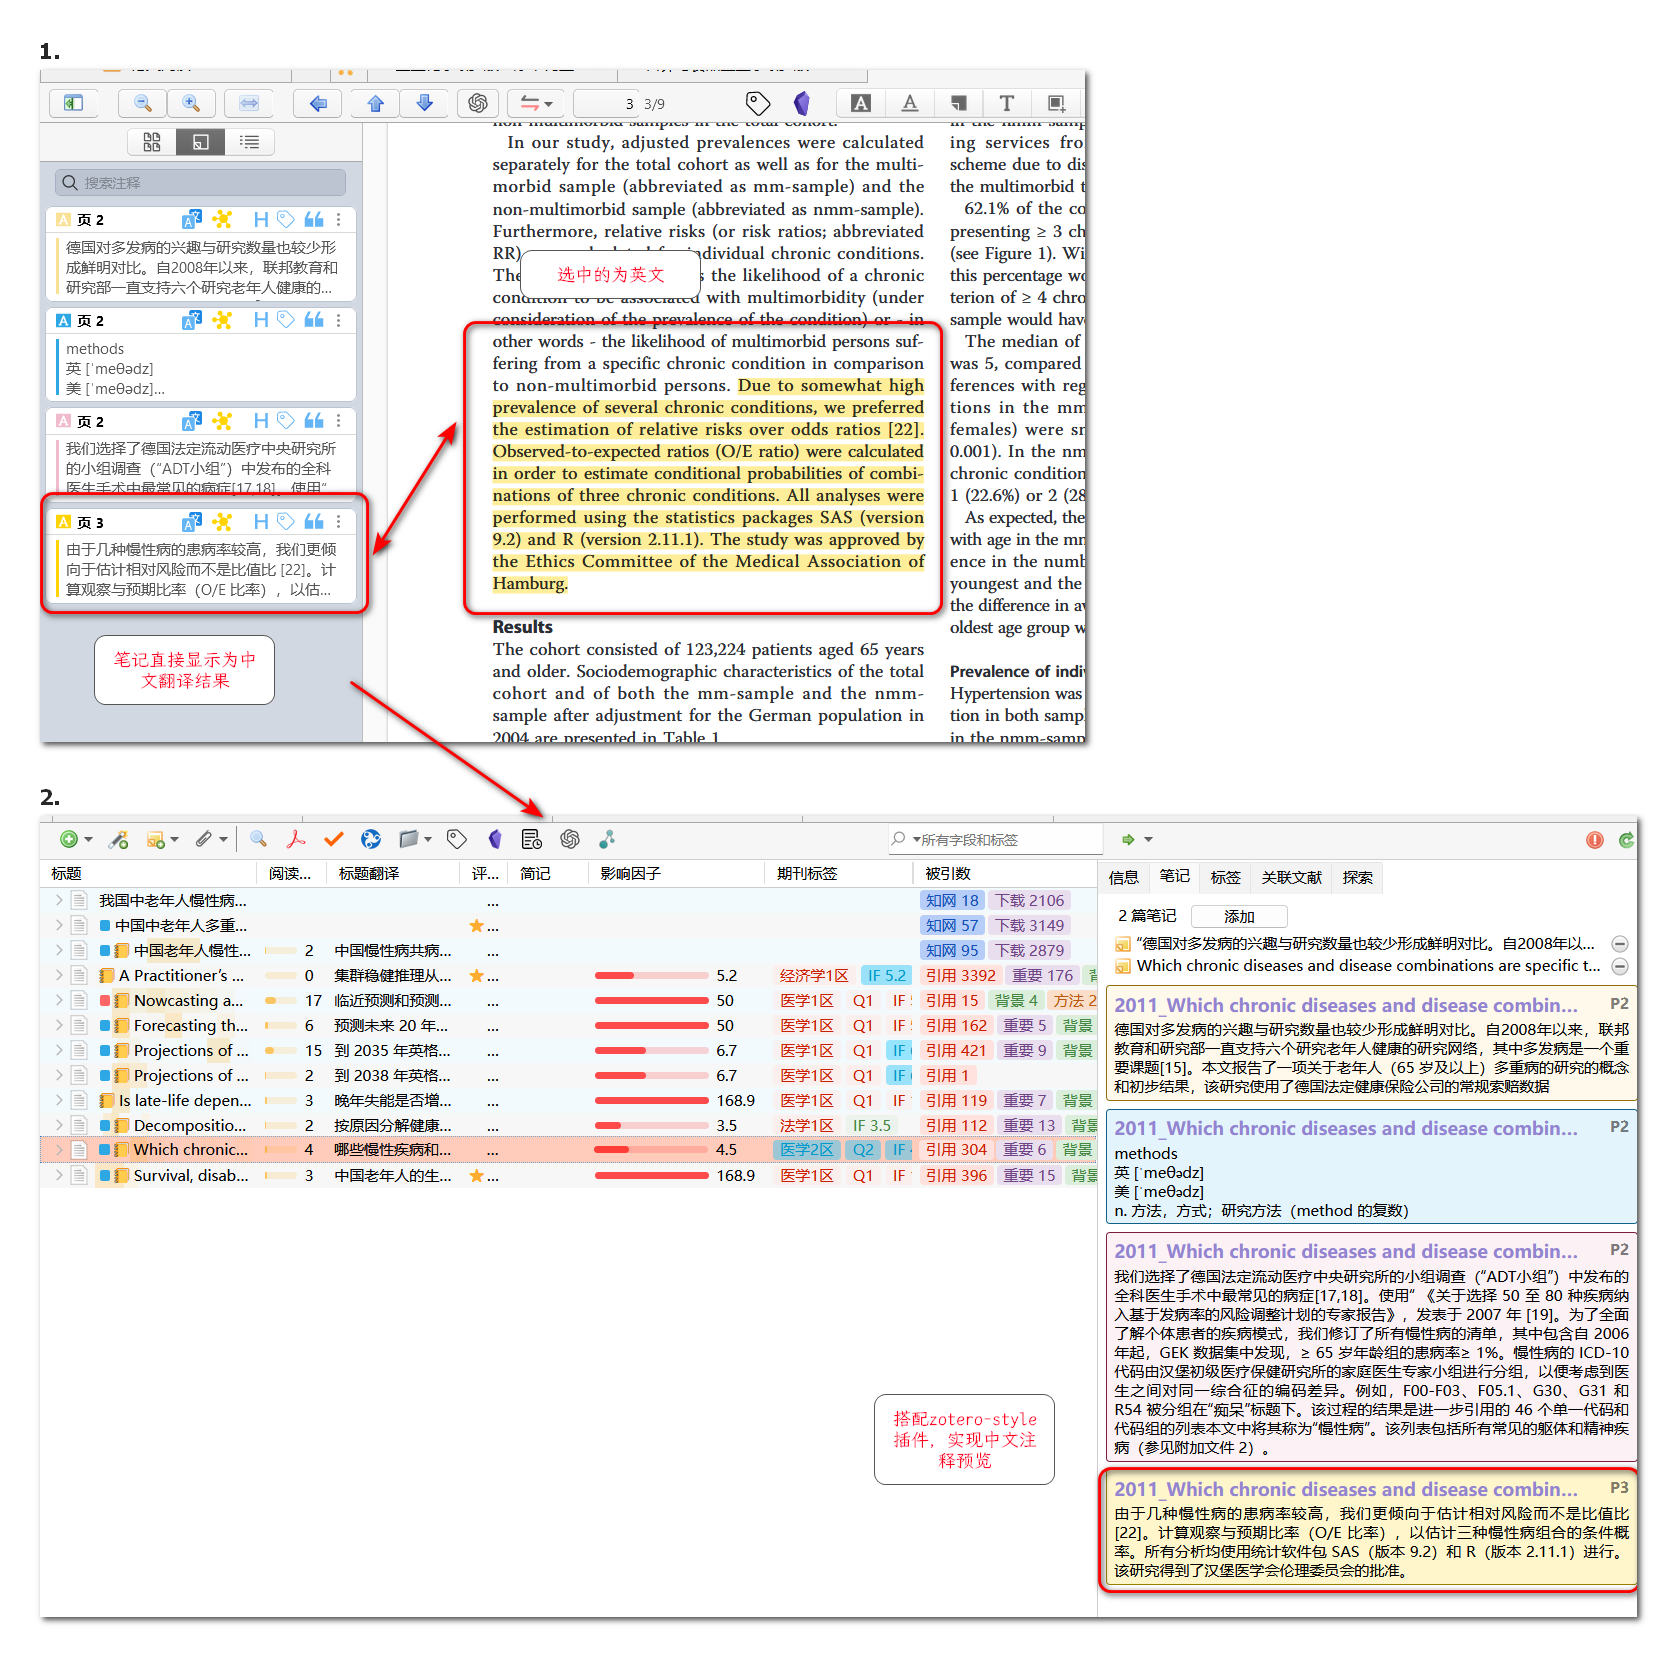Screen dimensions: 1678x1658
Task: Click the teal graph nodes icon
Action: (607, 840)
